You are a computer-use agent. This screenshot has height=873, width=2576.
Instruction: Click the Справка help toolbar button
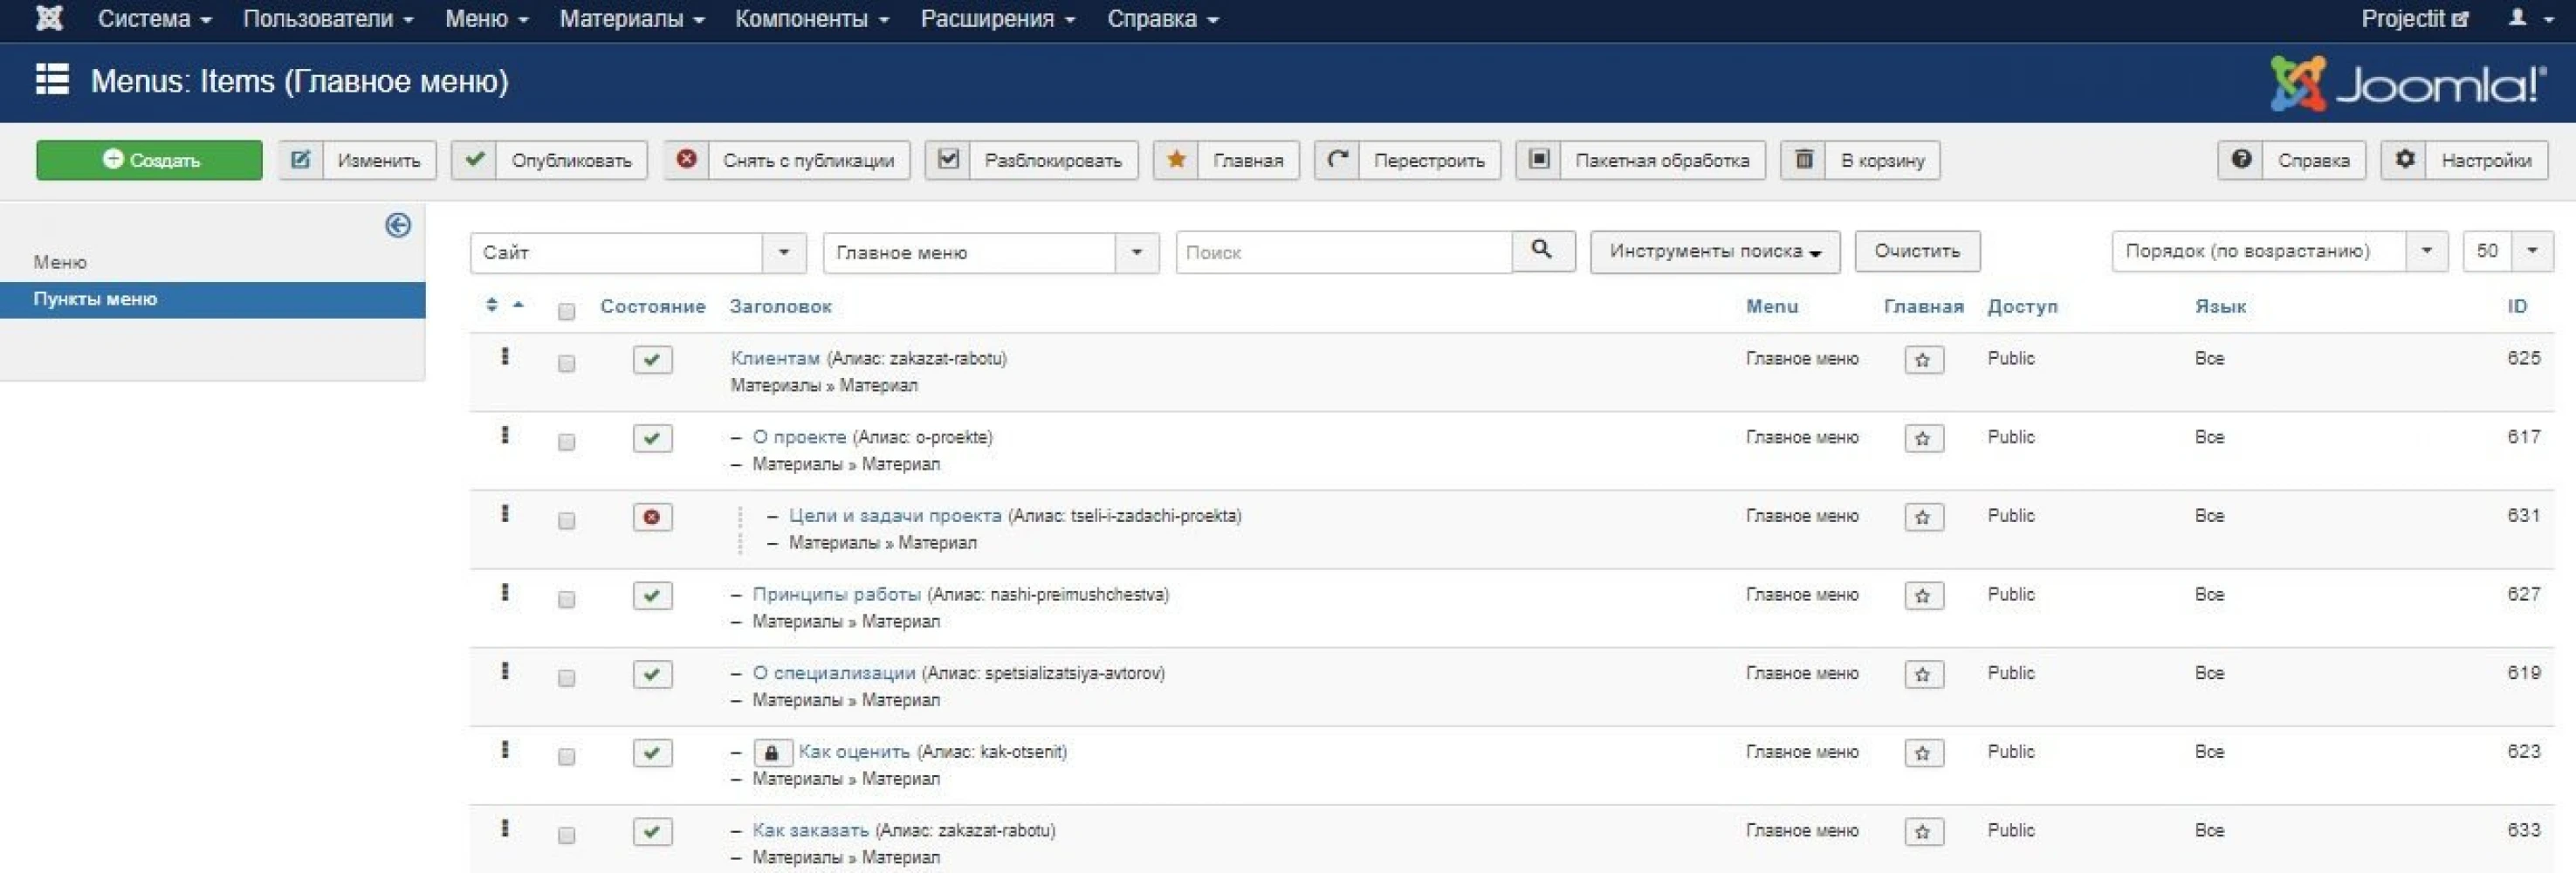[2291, 160]
